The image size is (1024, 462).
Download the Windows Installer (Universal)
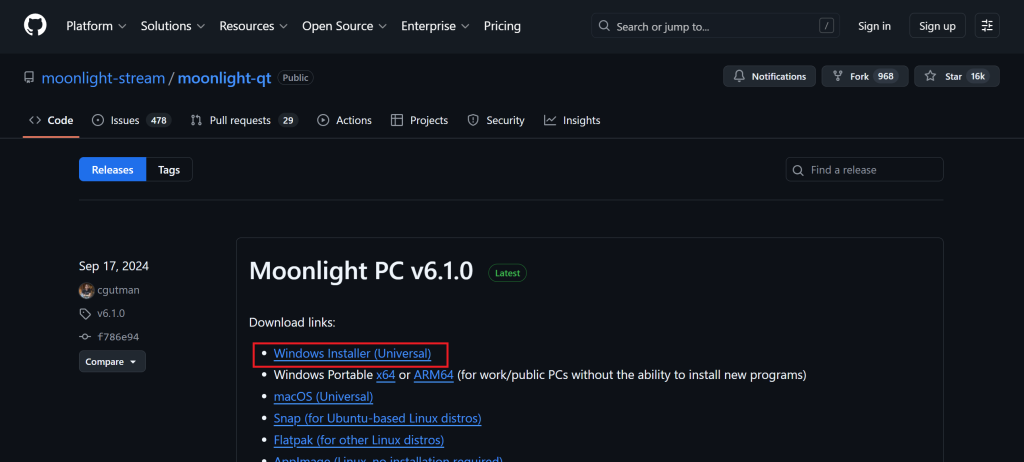pyautogui.click(x=352, y=354)
